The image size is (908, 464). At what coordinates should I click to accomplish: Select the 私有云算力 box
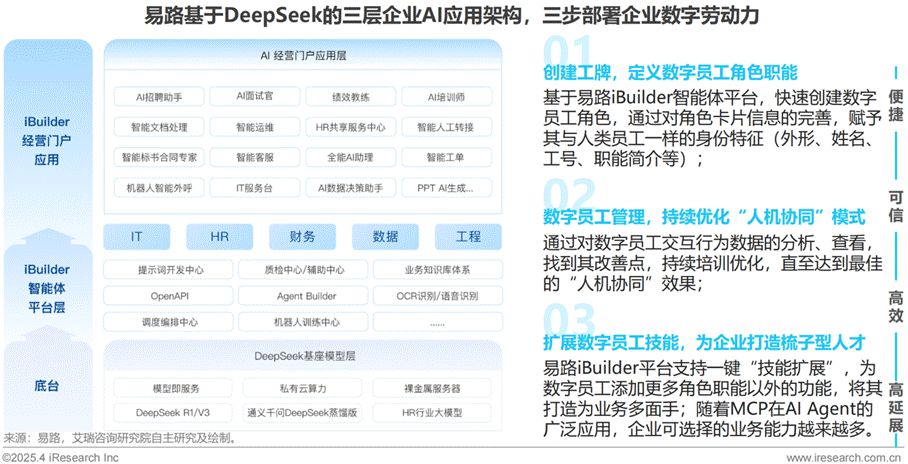pyautogui.click(x=302, y=388)
